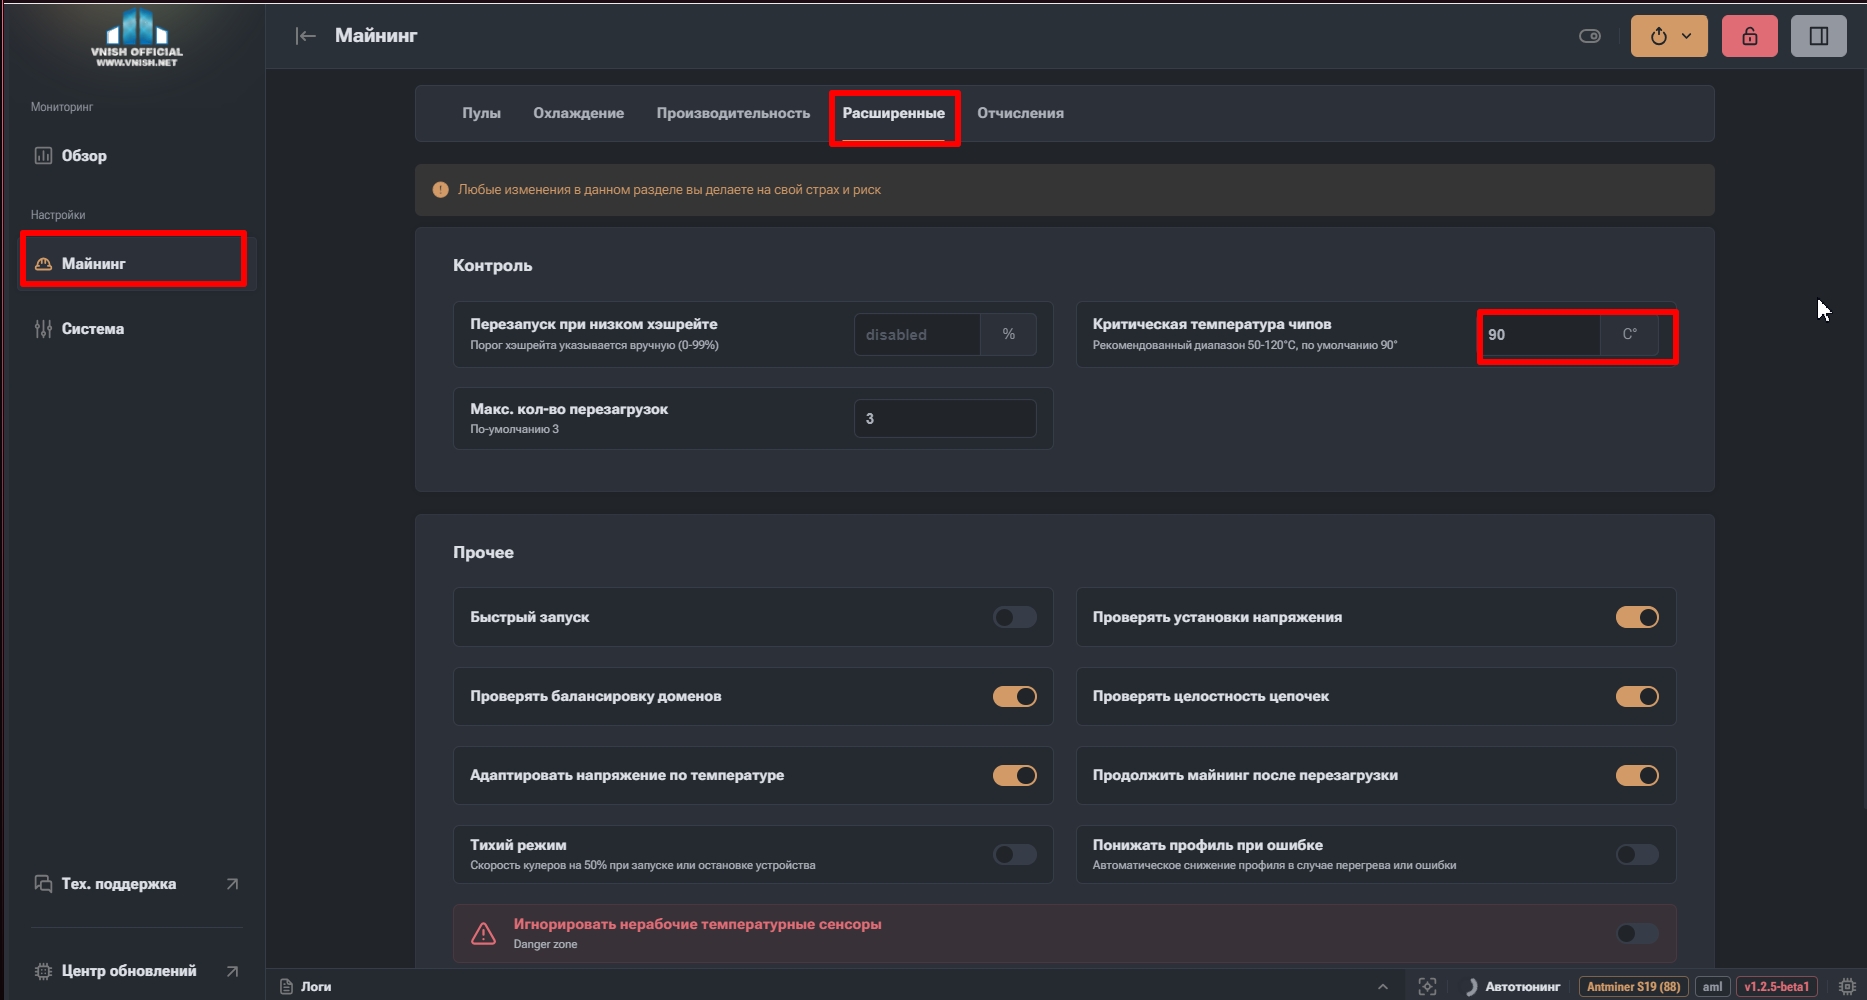Click the % unit label of the hashrate field
Image resolution: width=1867 pixels, height=1000 pixels.
point(1008,334)
